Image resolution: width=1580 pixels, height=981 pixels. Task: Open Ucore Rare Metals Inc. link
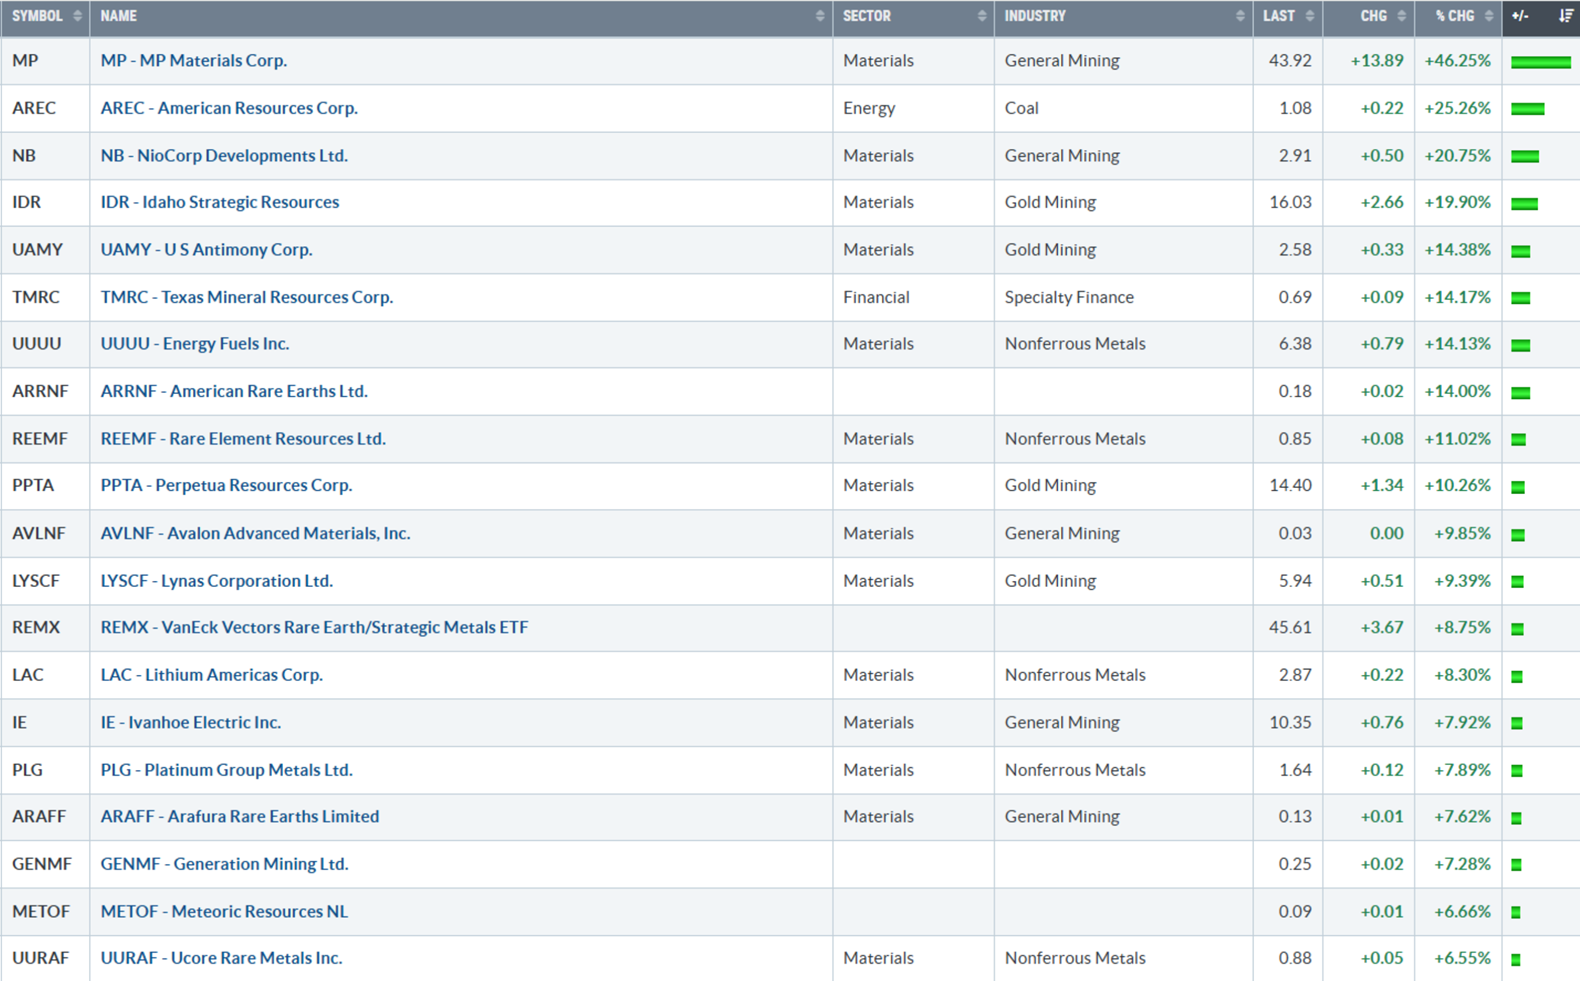(221, 958)
